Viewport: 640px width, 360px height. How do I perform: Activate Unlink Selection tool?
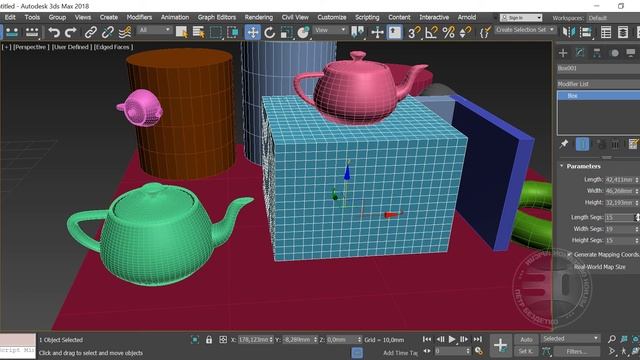tap(108, 32)
